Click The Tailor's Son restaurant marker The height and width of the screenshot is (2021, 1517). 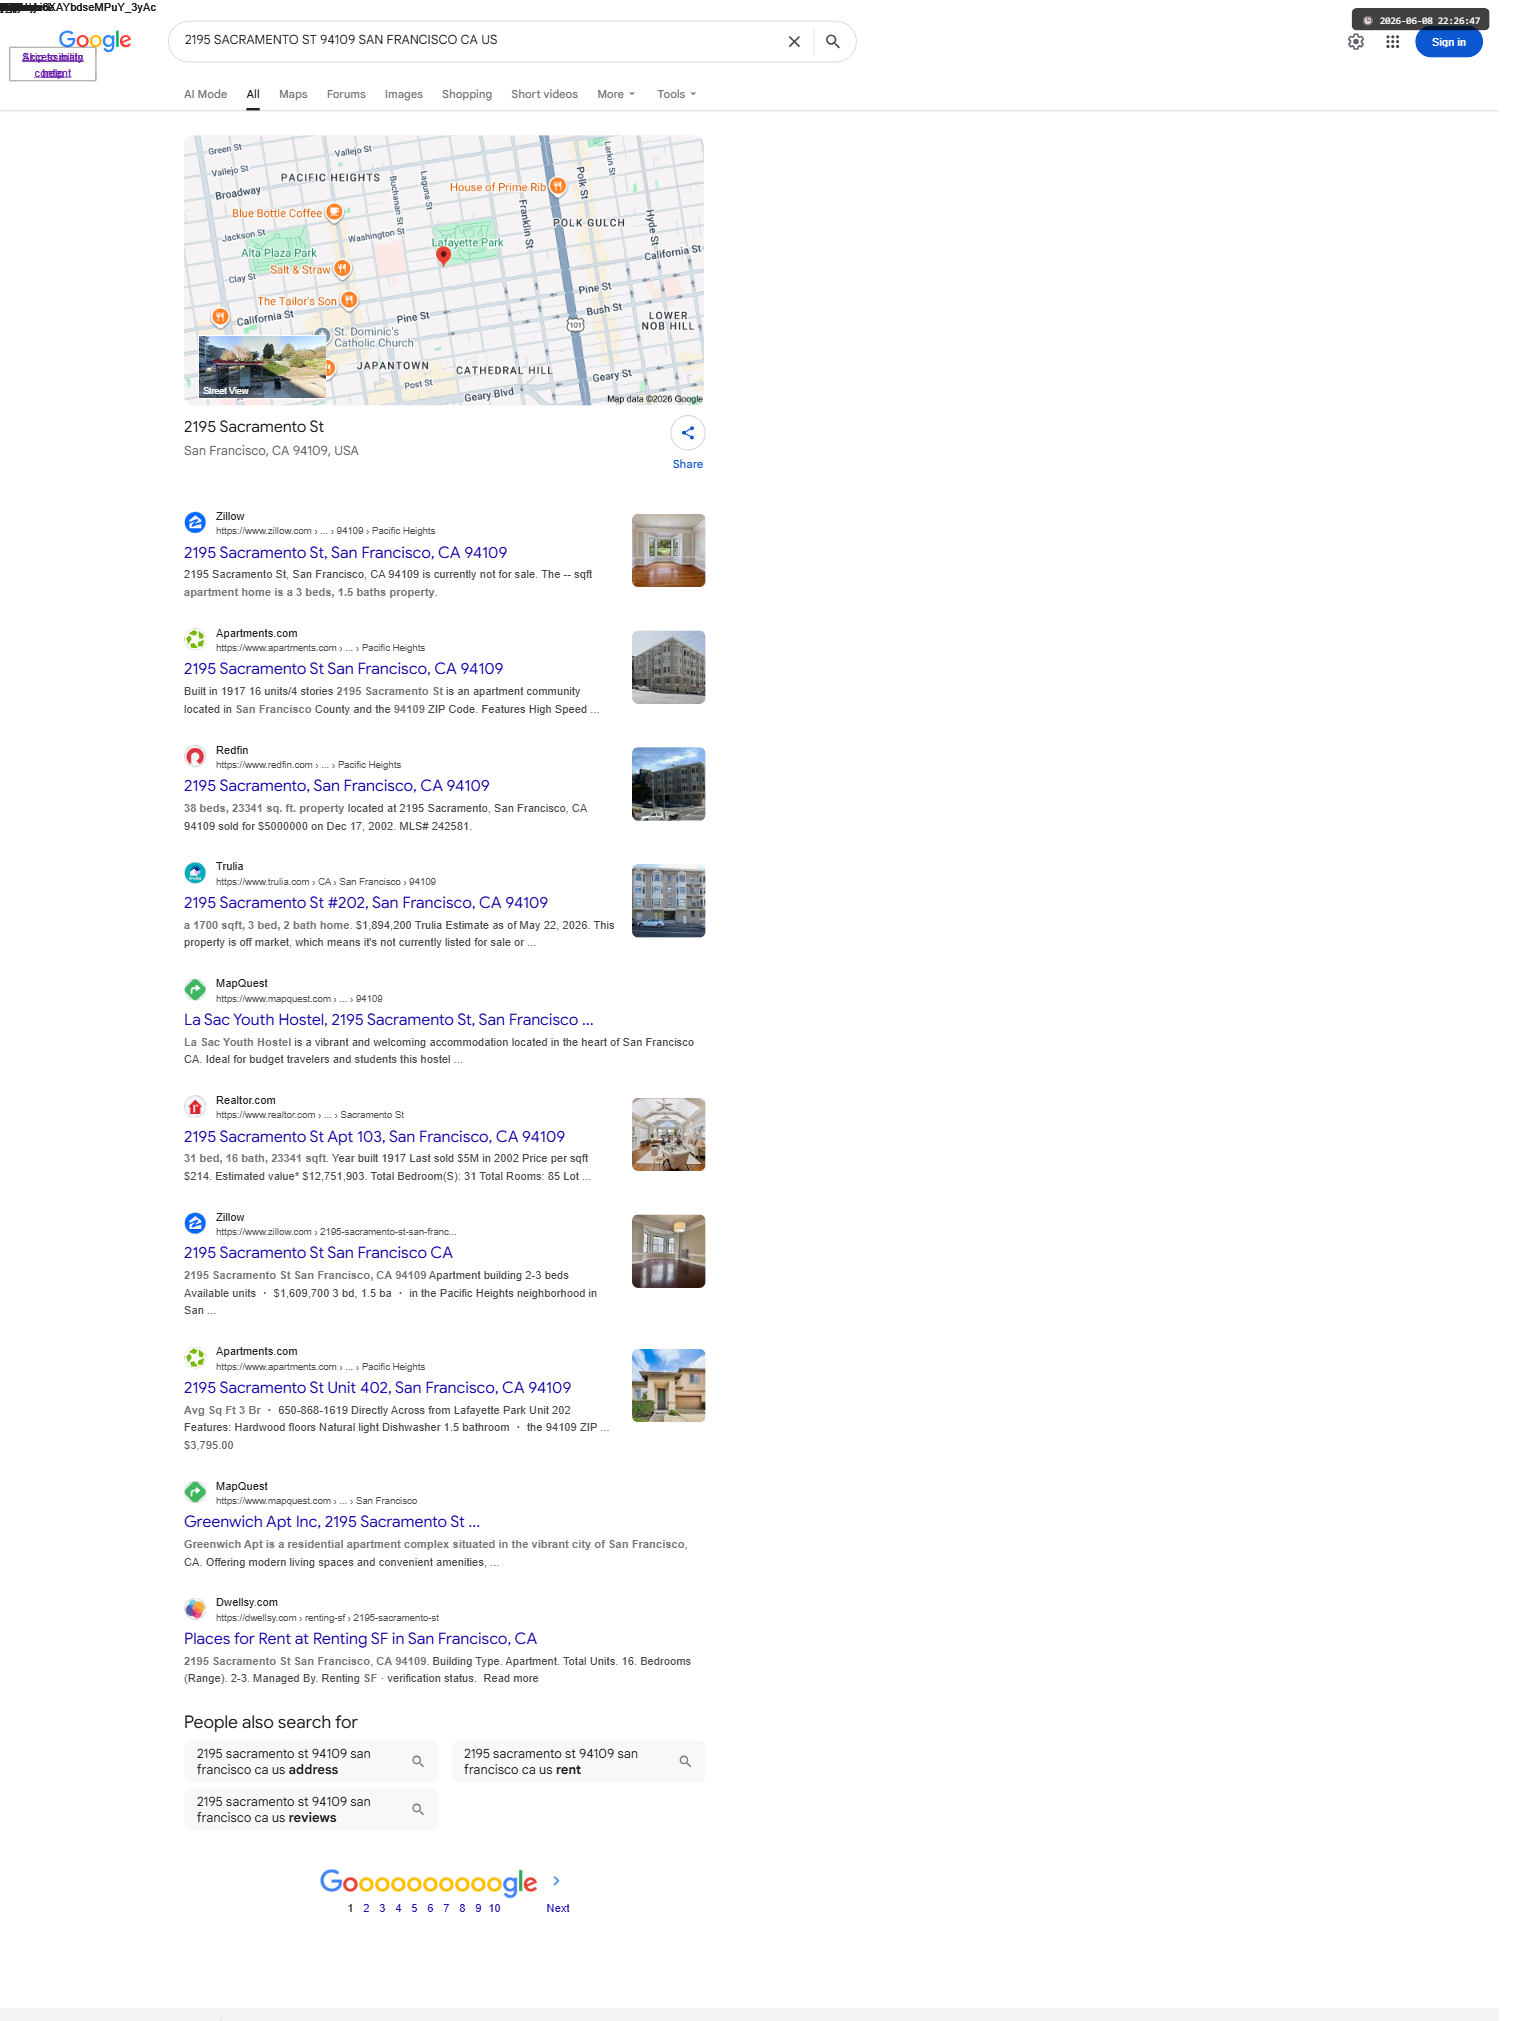(349, 300)
